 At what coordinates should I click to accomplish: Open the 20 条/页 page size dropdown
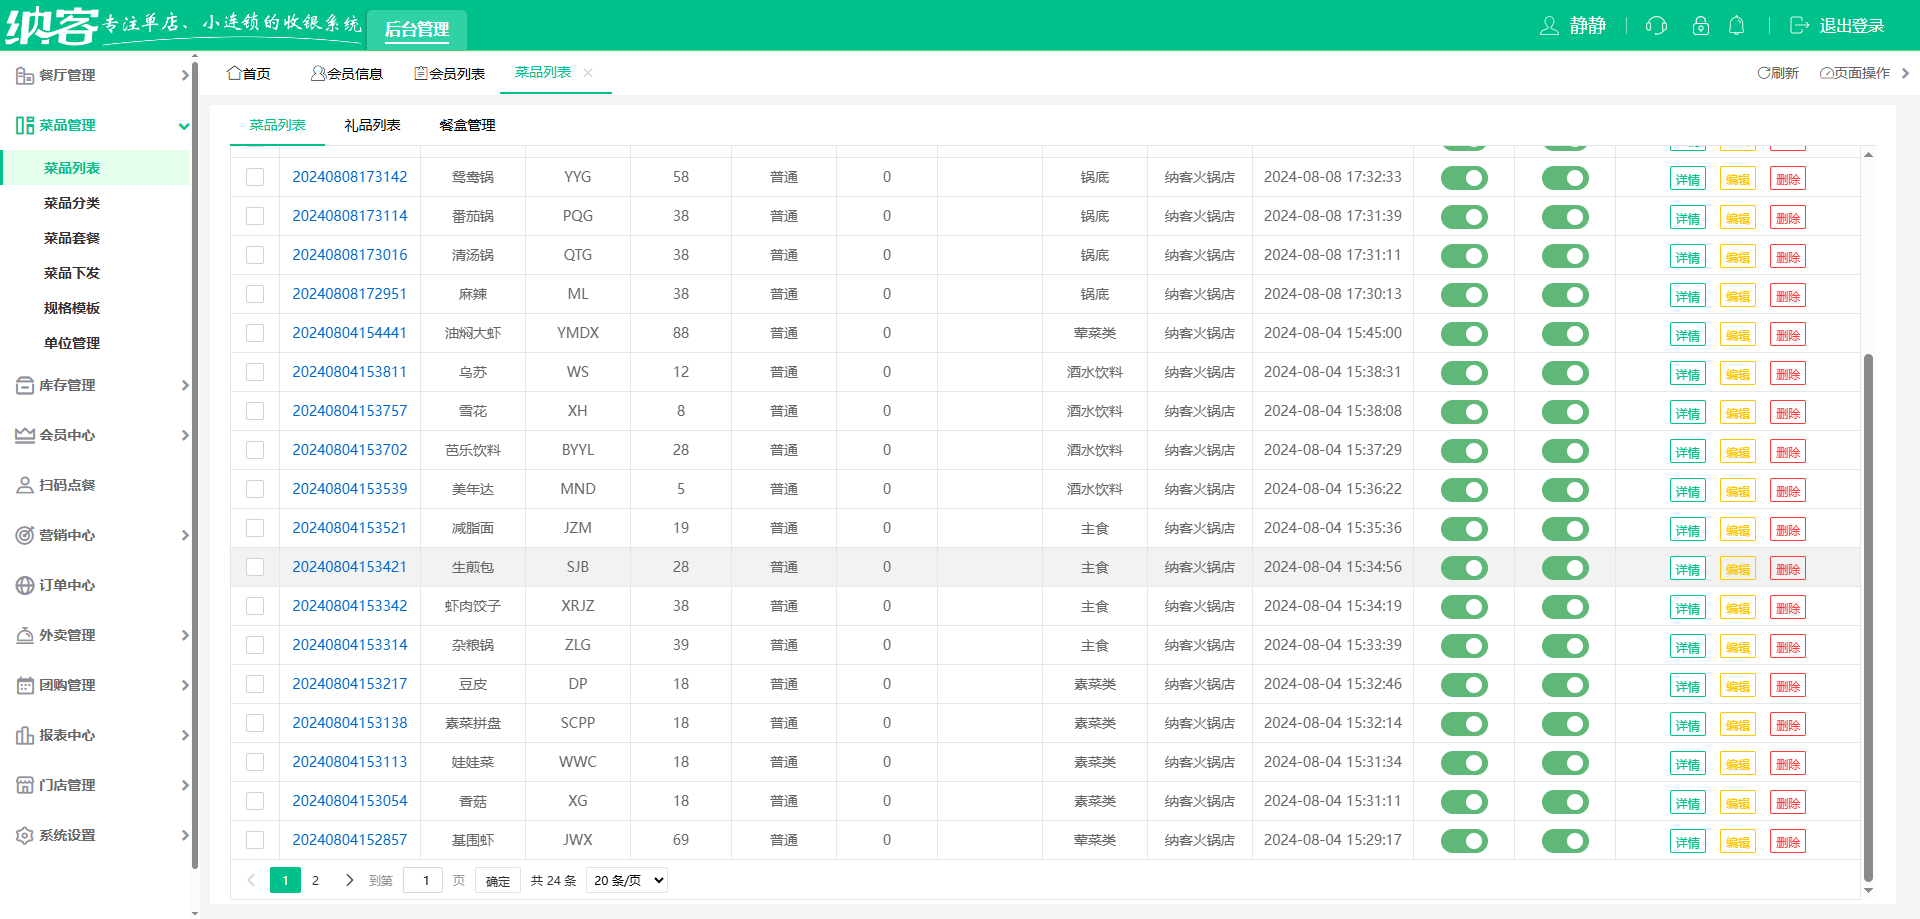[627, 881]
